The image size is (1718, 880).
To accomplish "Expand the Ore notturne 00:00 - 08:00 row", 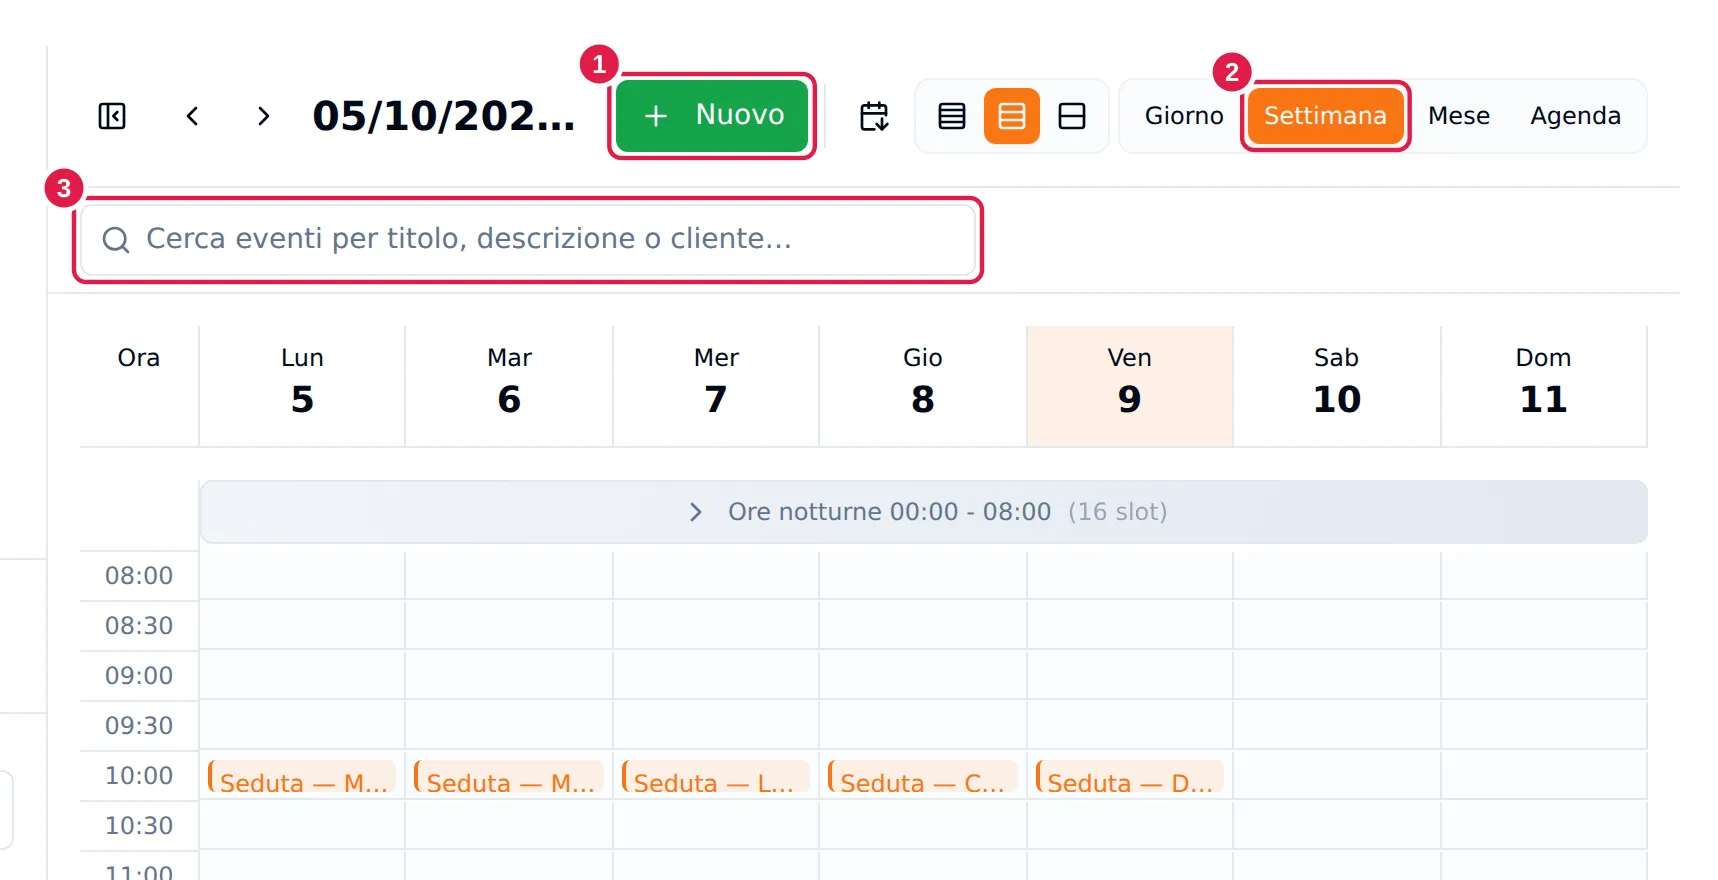I will click(923, 512).
